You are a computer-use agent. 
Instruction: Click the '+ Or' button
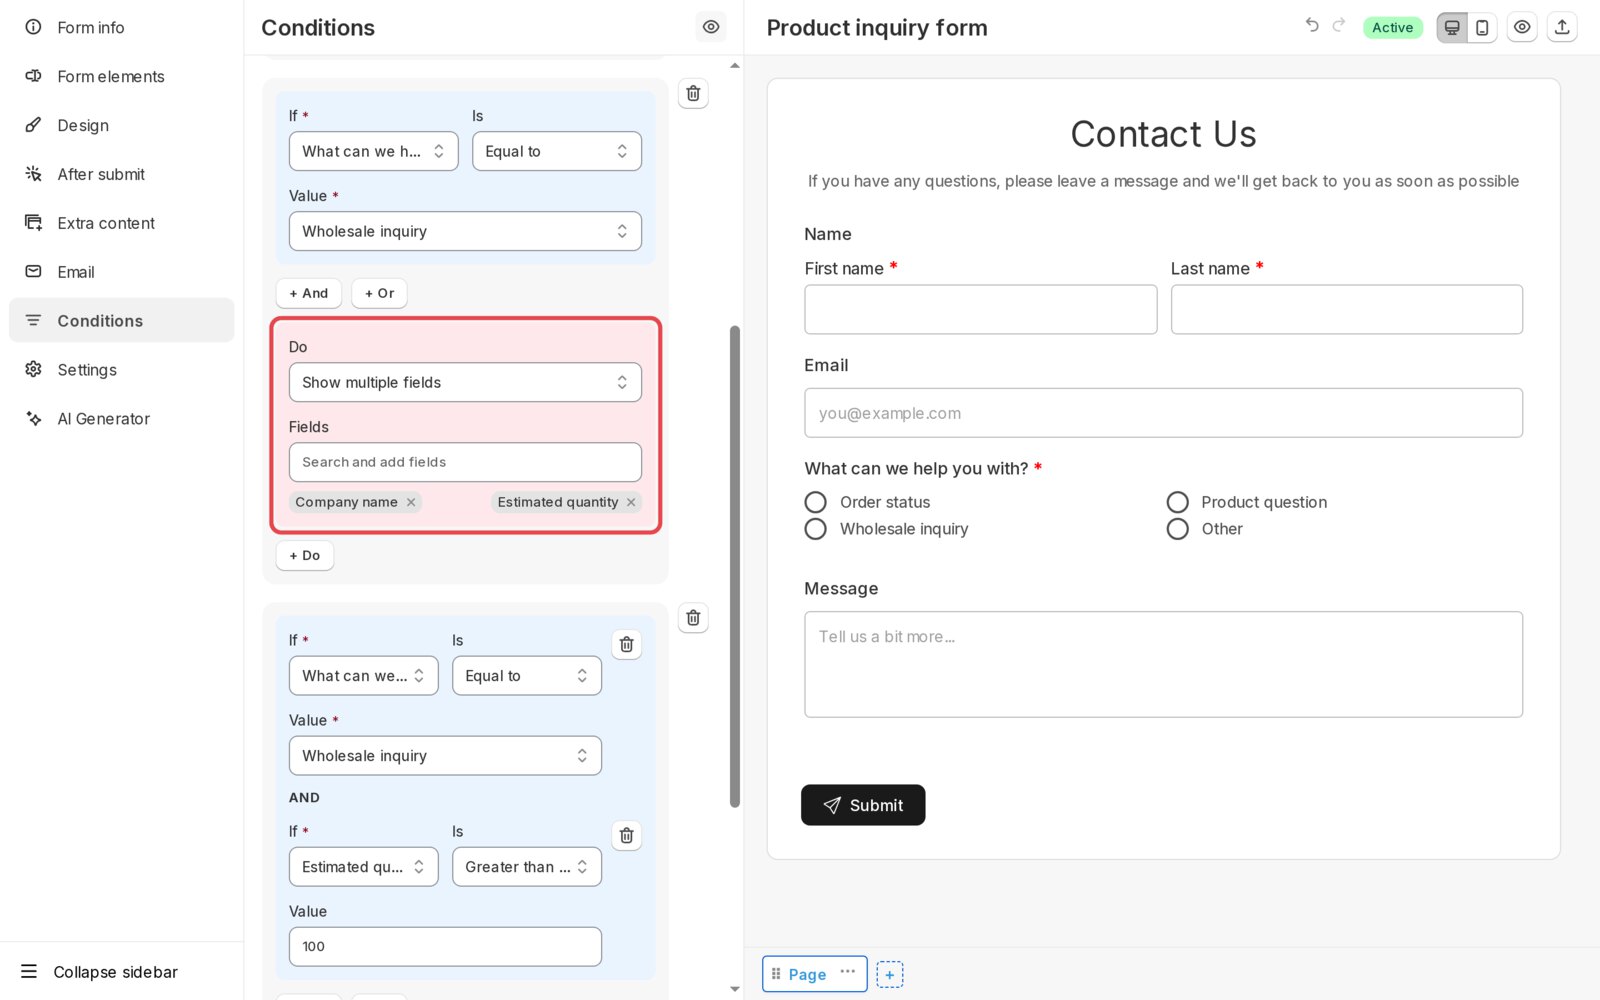pyautogui.click(x=379, y=293)
